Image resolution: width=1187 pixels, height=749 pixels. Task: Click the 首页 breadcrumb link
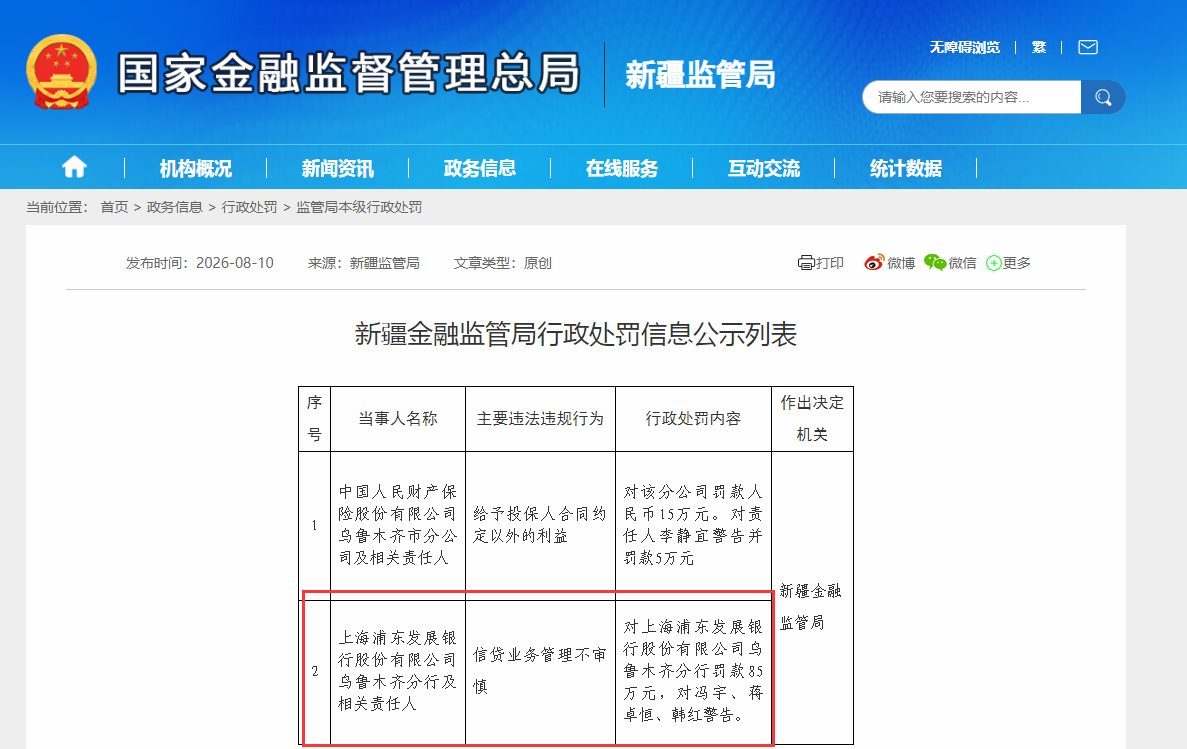[114, 207]
